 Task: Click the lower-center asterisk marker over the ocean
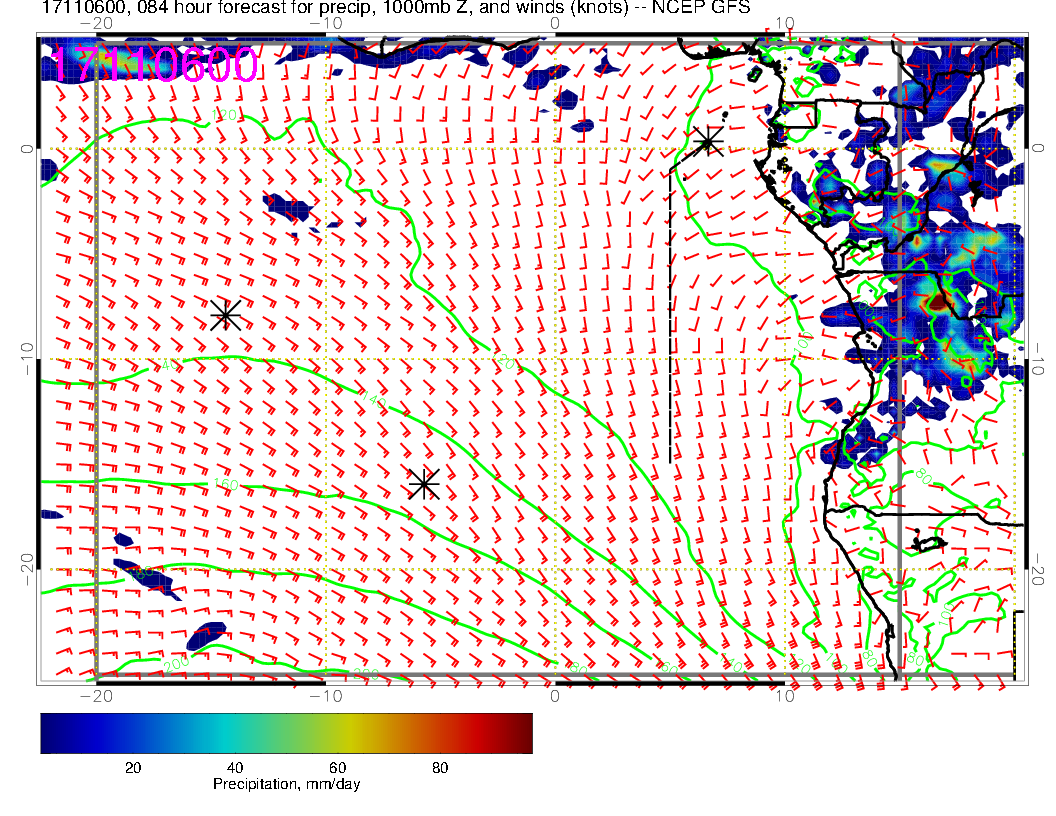click(424, 483)
